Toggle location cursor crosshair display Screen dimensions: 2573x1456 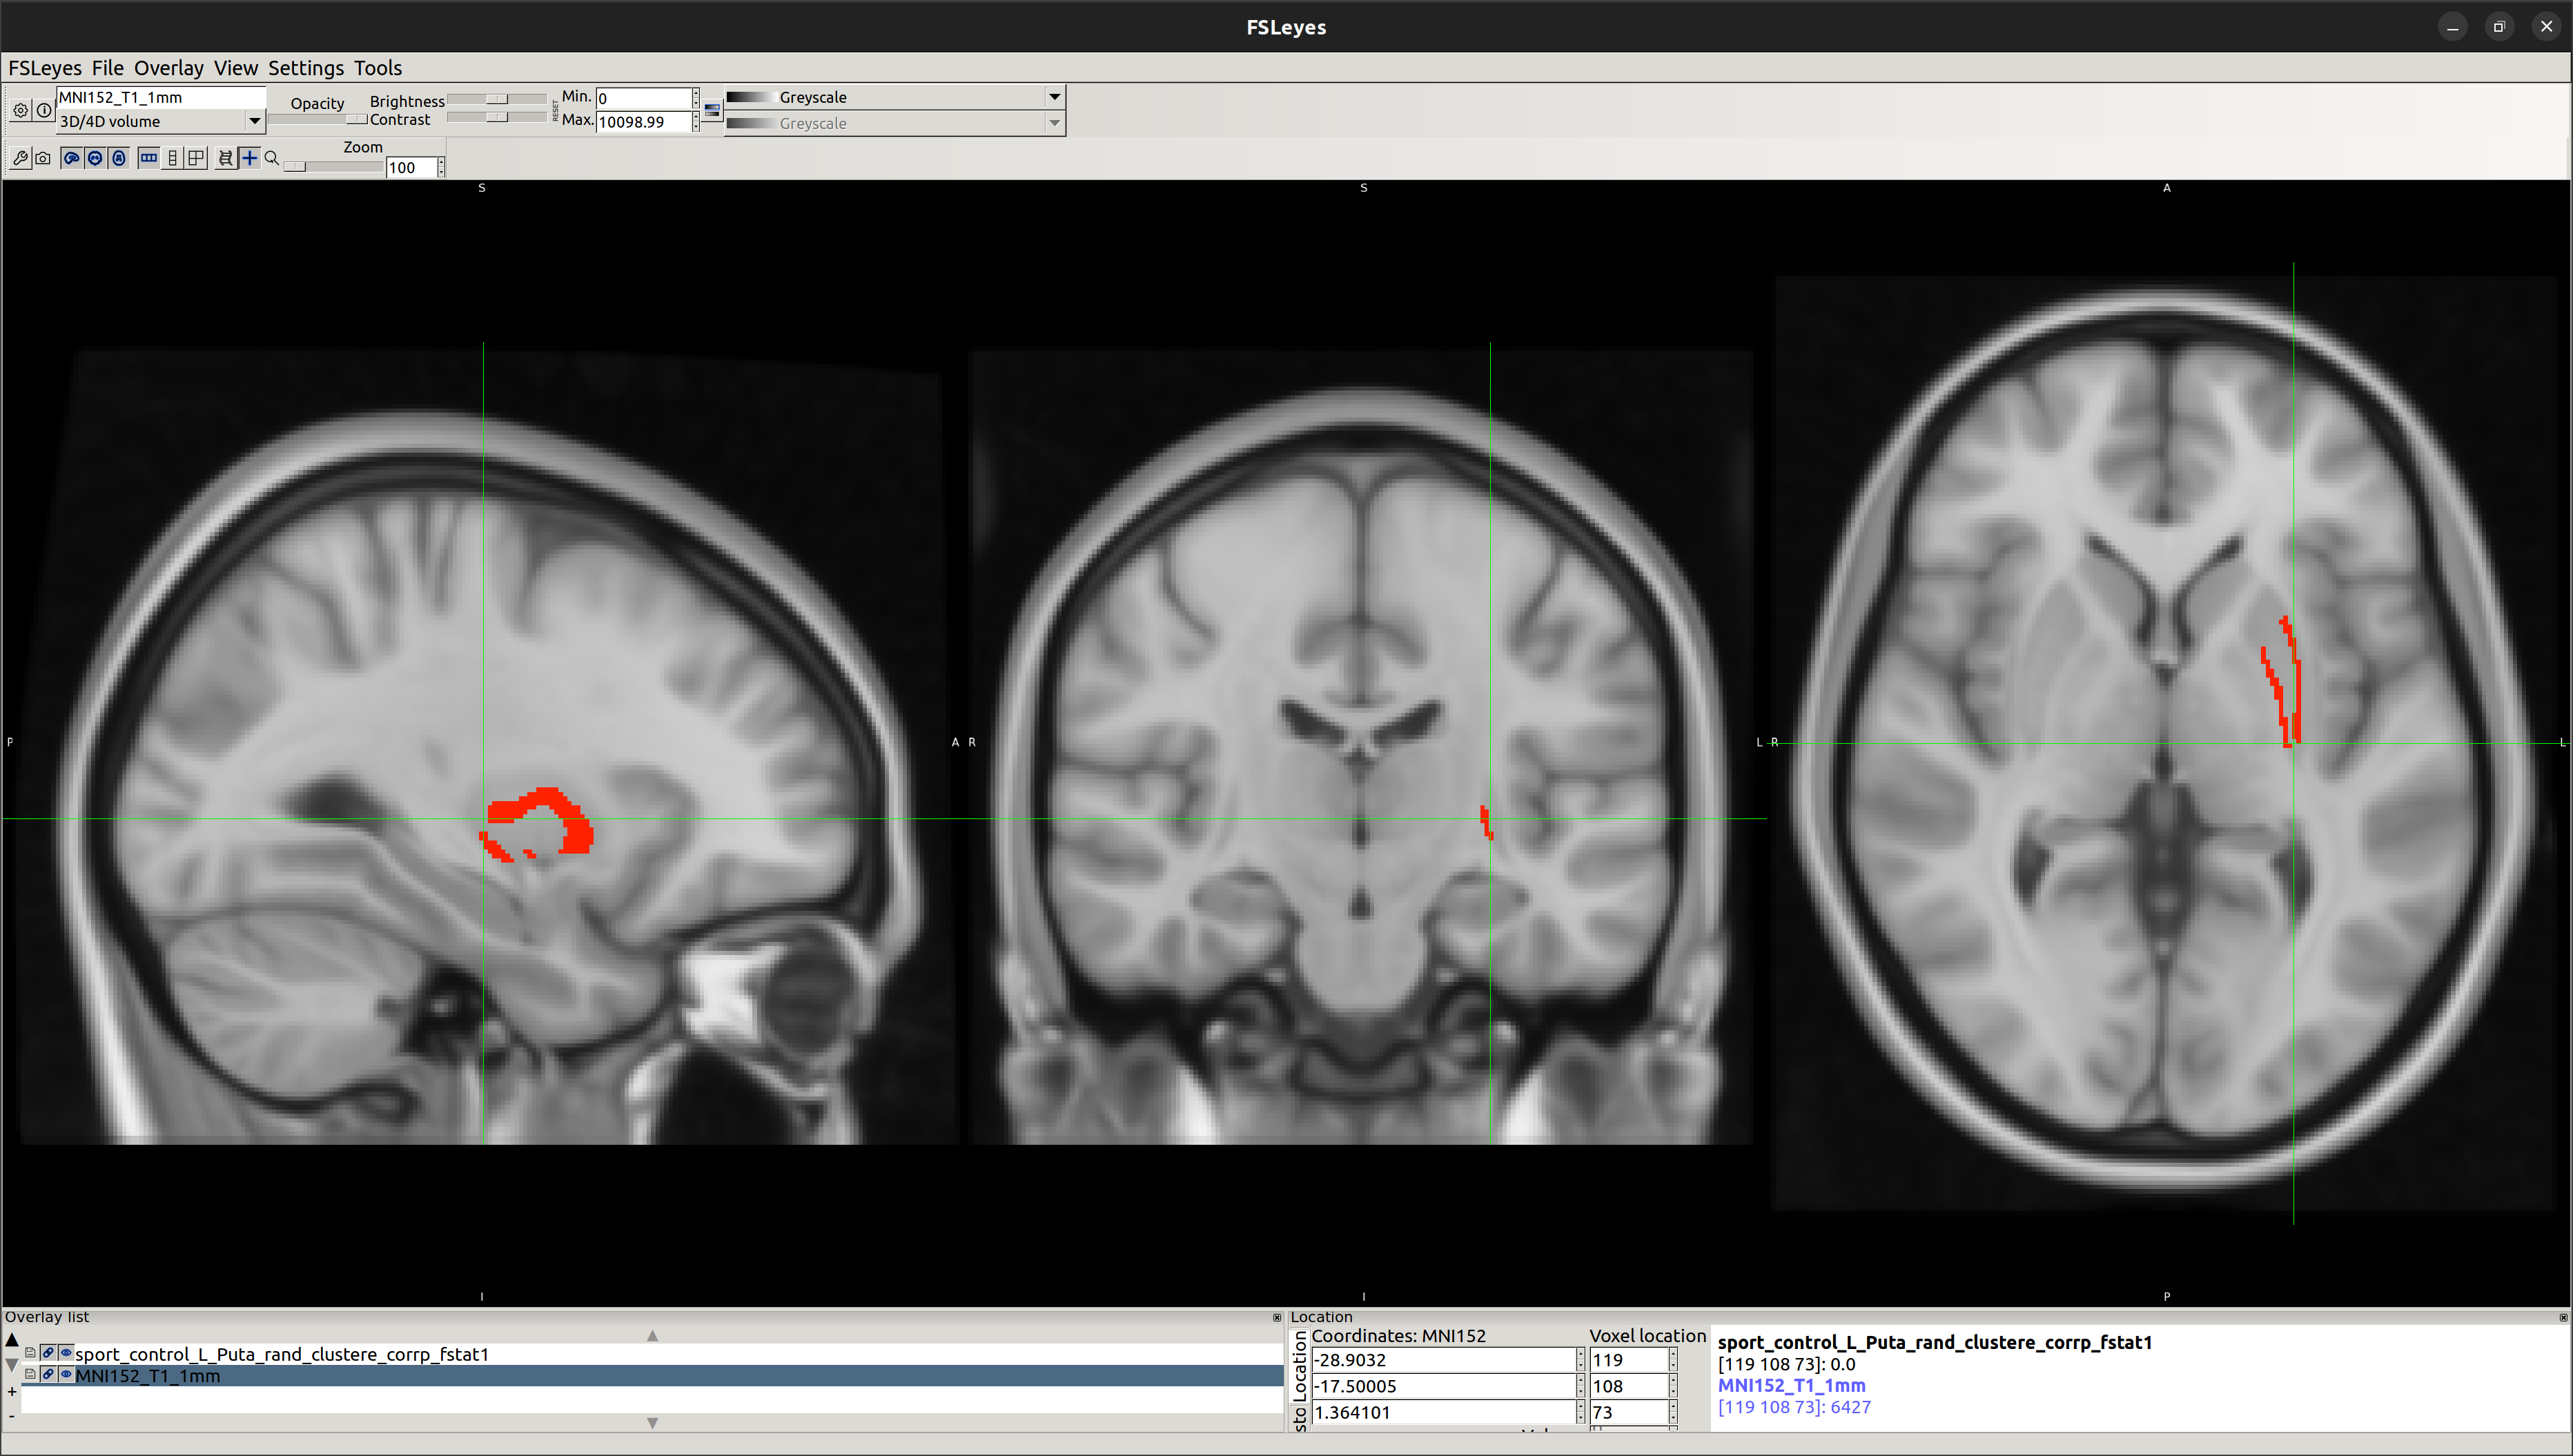click(249, 158)
